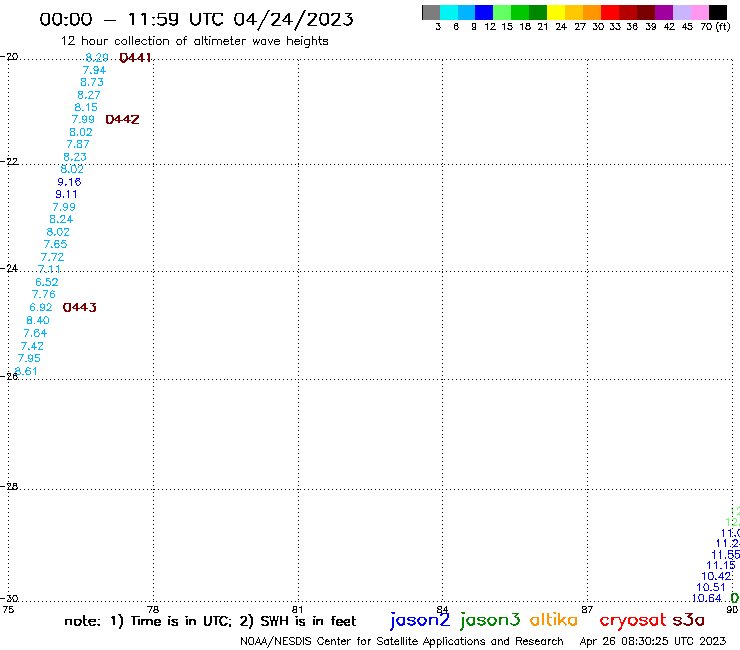Click the 10.42 wave height value

pyautogui.click(x=716, y=576)
